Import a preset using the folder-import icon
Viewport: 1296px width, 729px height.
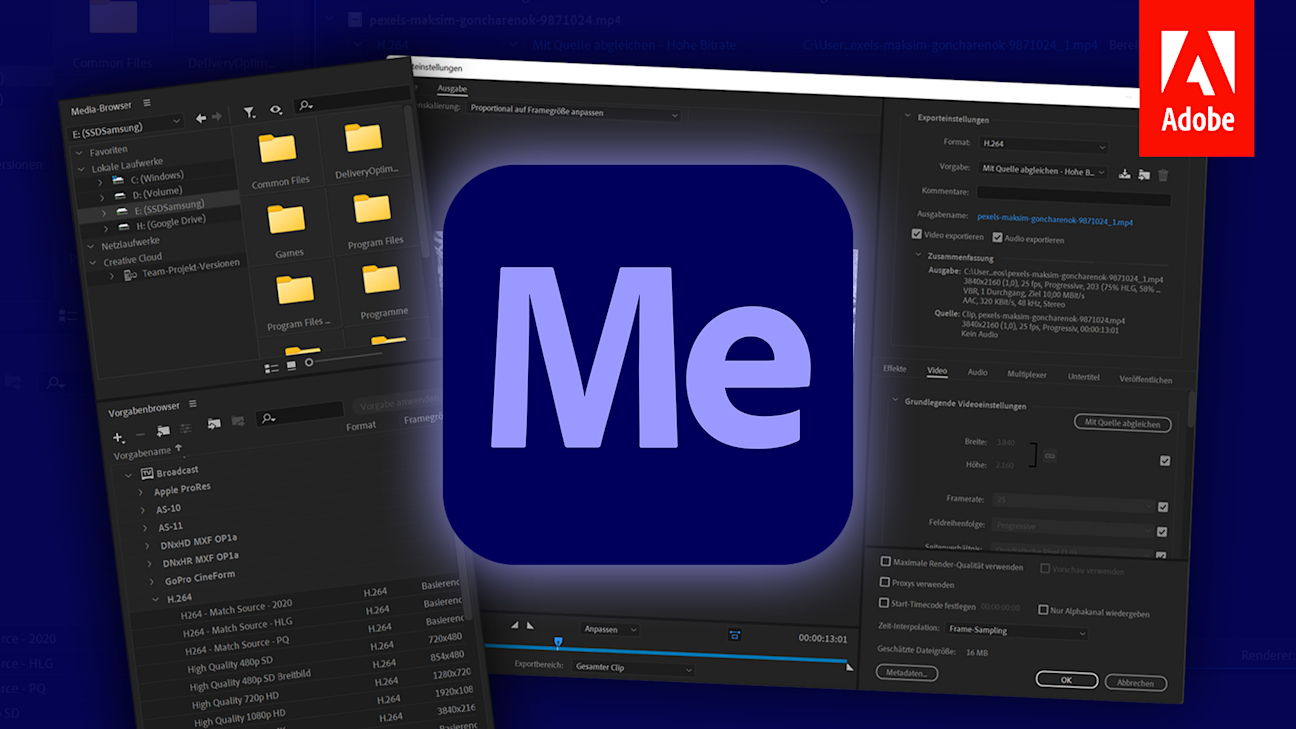coord(1144,173)
